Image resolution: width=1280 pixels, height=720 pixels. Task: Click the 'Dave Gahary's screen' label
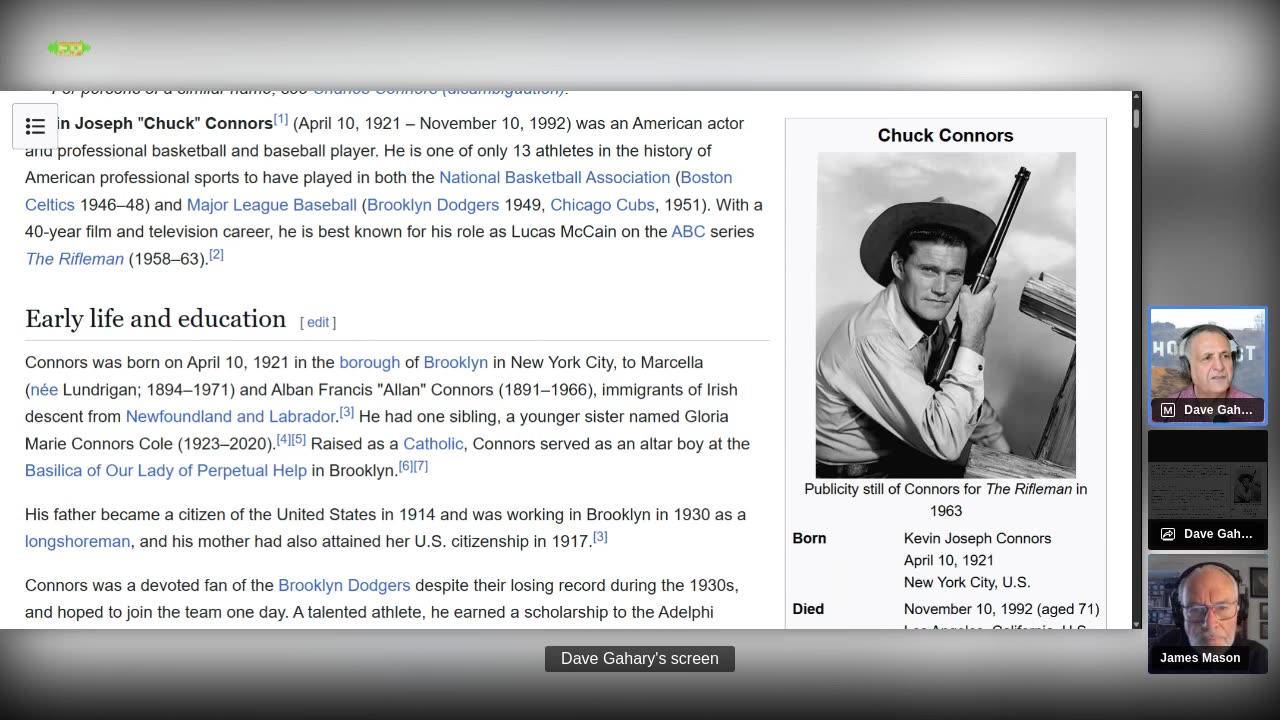(640, 658)
